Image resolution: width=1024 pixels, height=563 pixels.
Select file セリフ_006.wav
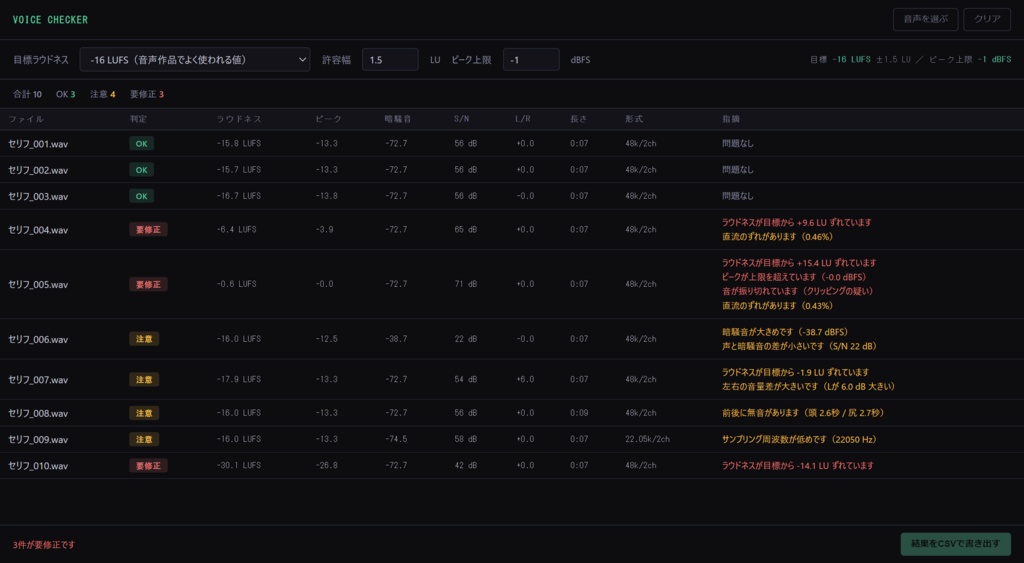(39, 340)
